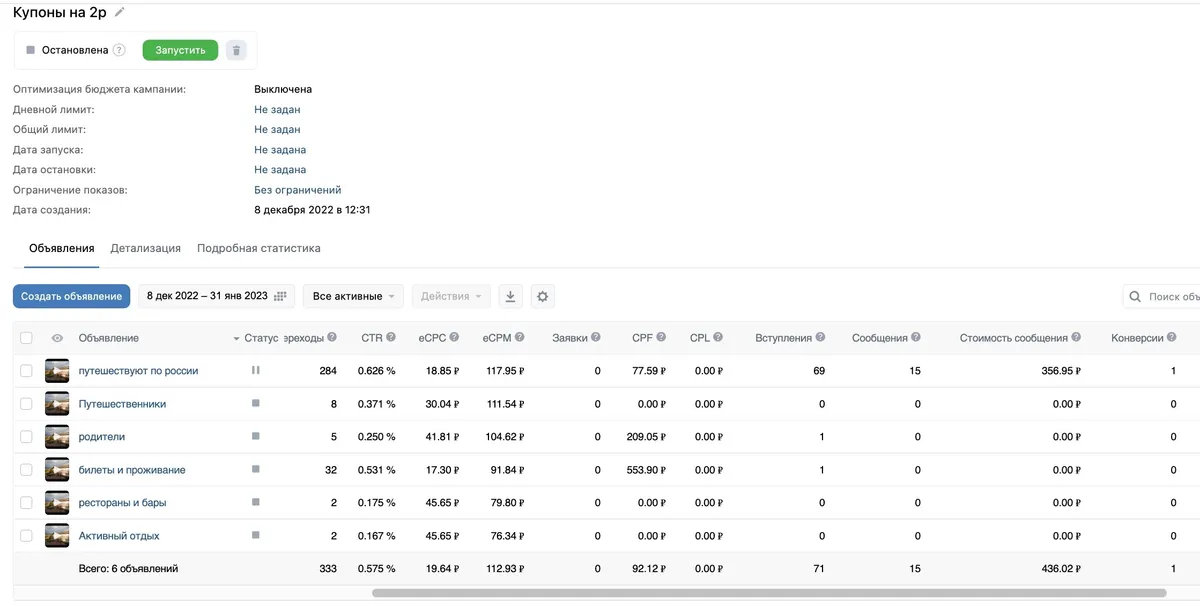Screen dimensions: 1200x607
Task: Show CTR column help tooltip
Action: coord(391,338)
